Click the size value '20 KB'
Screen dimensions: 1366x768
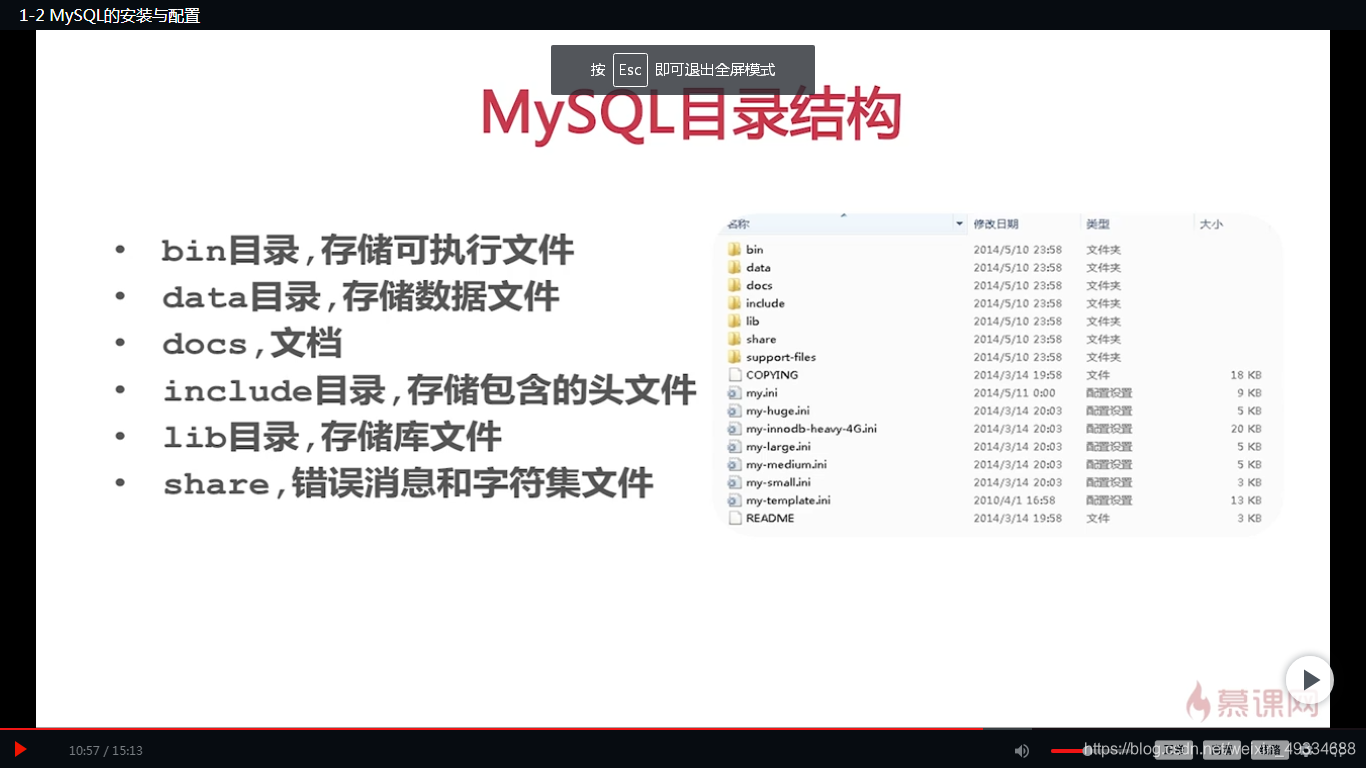(1246, 429)
